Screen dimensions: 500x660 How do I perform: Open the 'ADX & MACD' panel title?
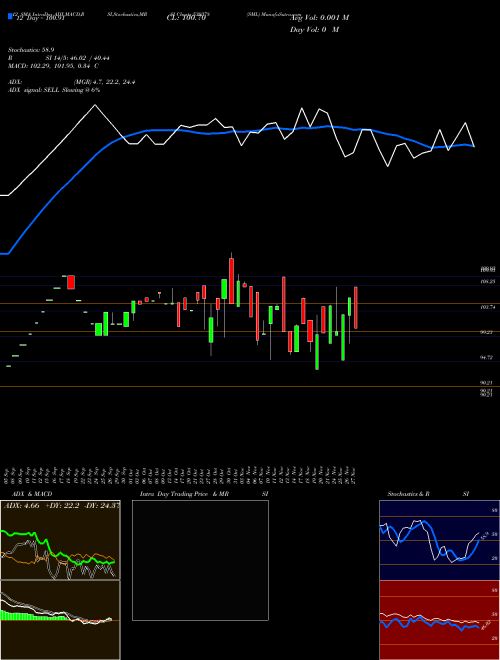tap(32, 494)
